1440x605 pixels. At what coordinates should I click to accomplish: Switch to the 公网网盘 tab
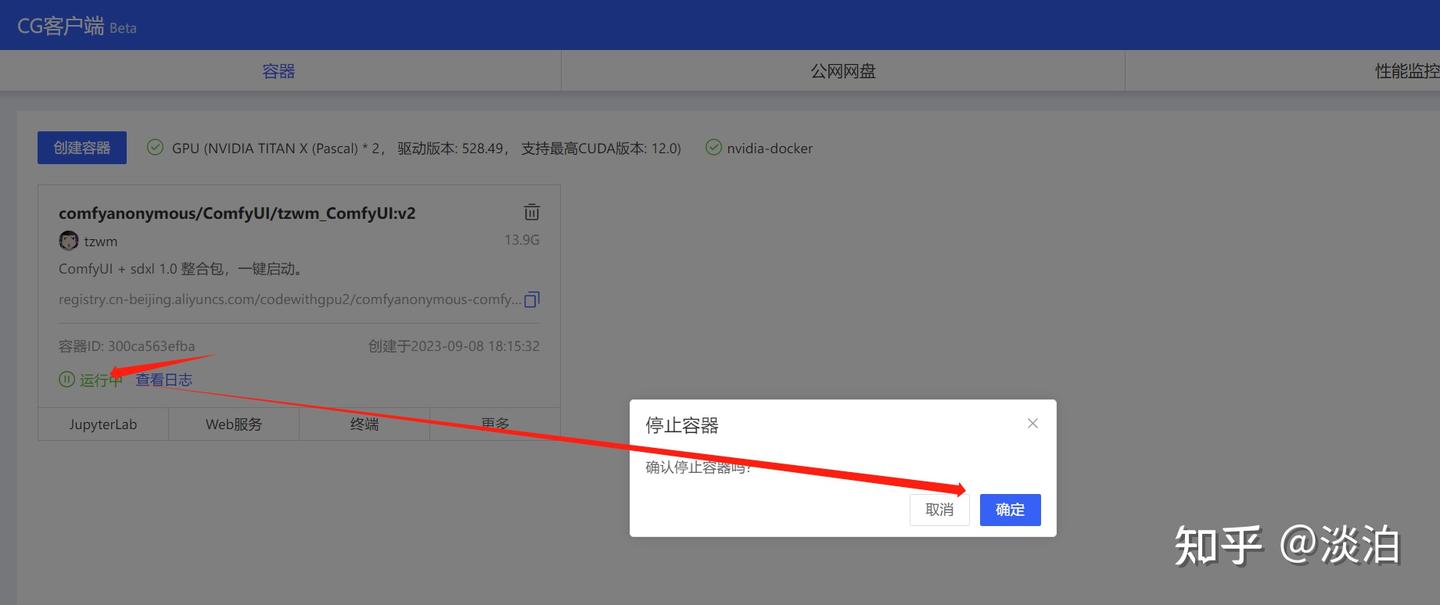pos(842,70)
